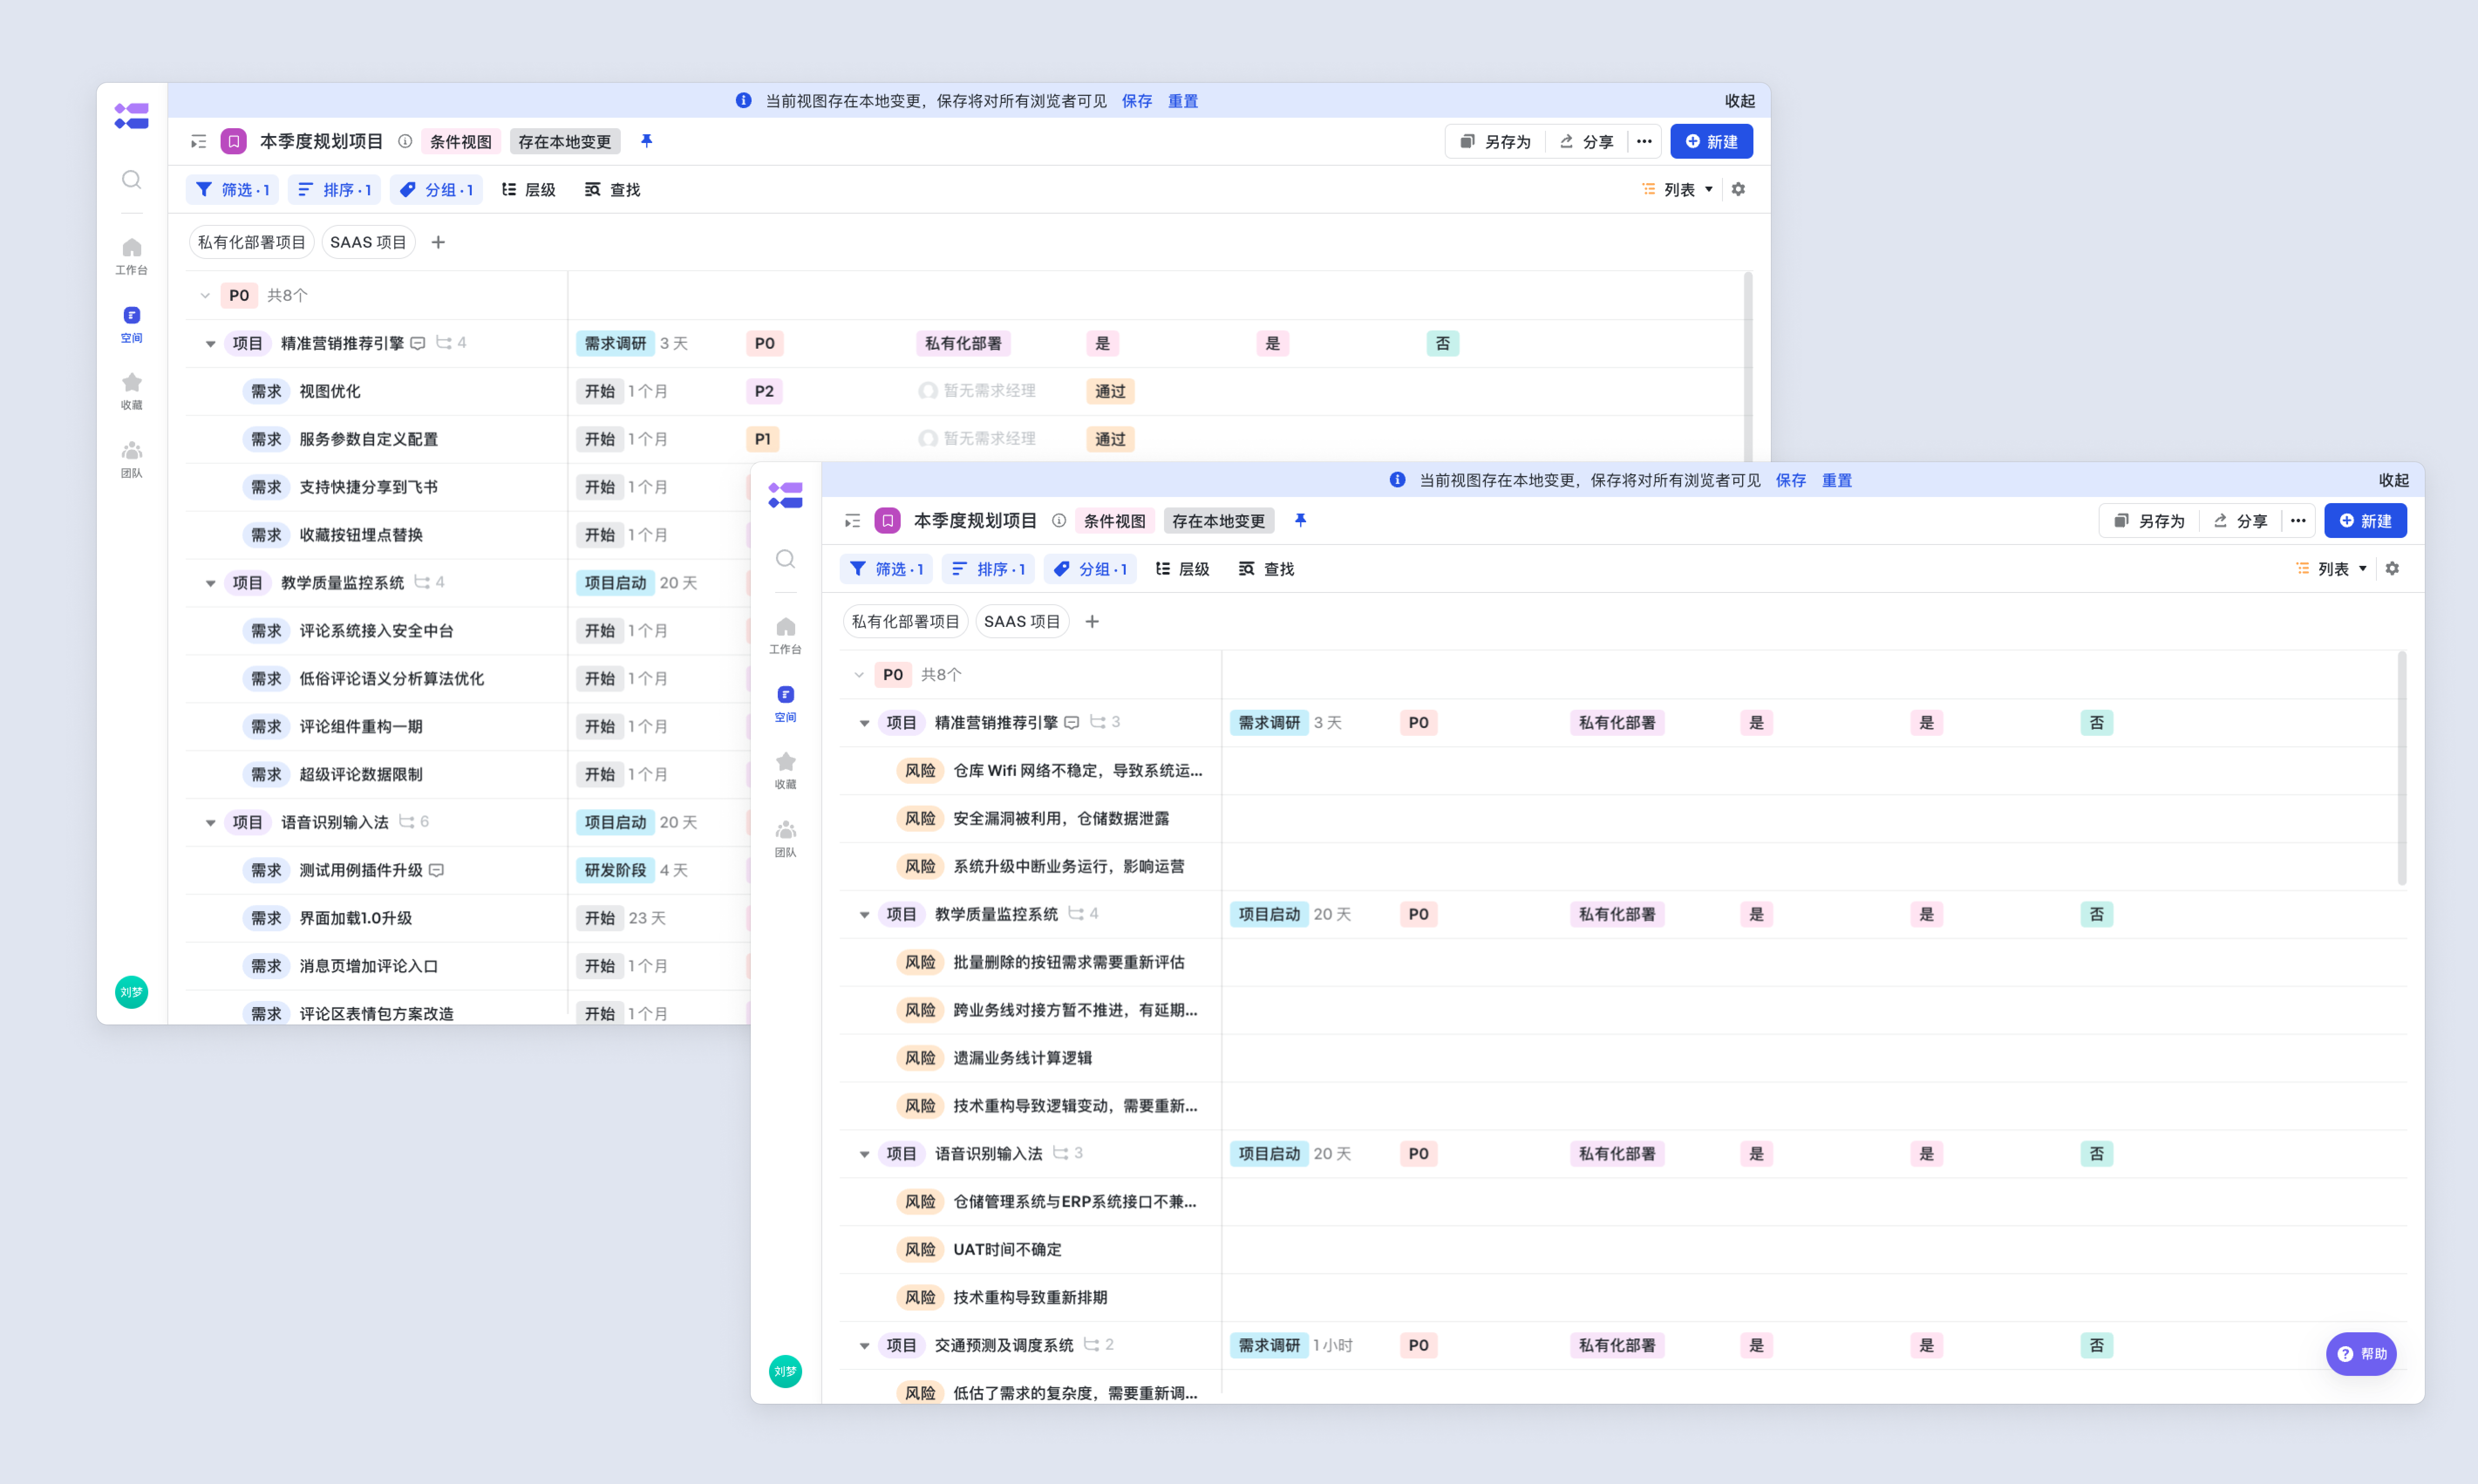Open comments on 测试用例插件升级 in back window
The height and width of the screenshot is (1484, 2478).
[x=436, y=870]
